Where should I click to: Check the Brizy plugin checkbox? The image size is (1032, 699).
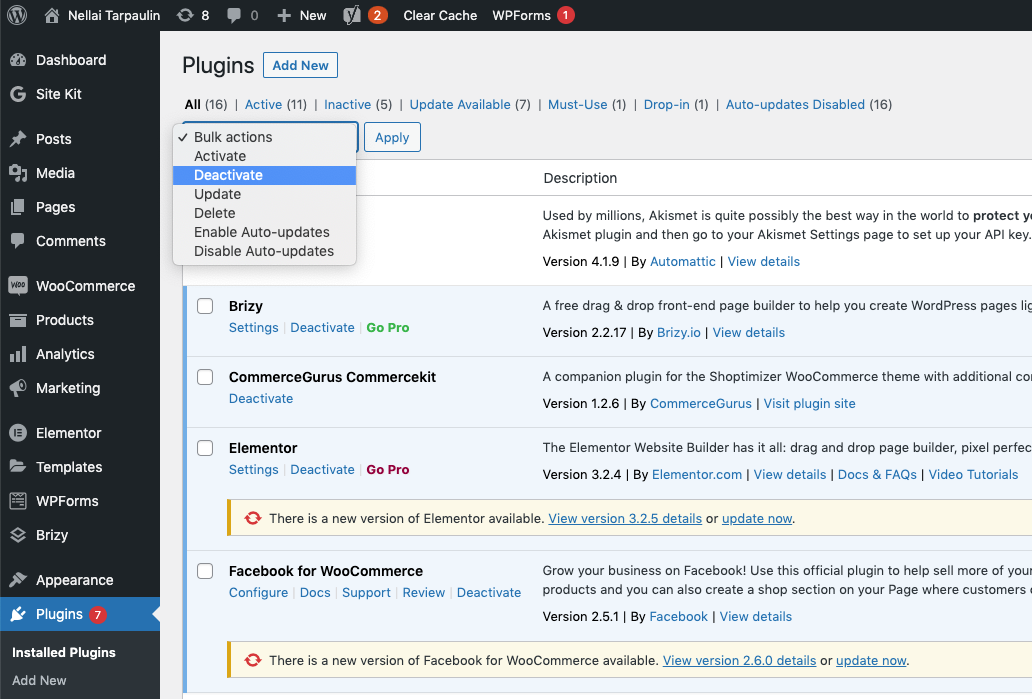[x=205, y=306]
